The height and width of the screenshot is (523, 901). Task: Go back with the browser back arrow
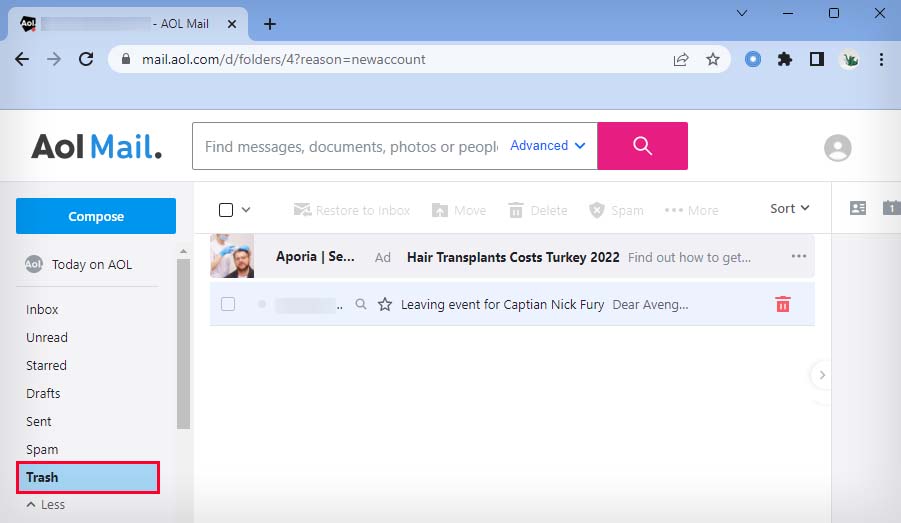coord(22,59)
